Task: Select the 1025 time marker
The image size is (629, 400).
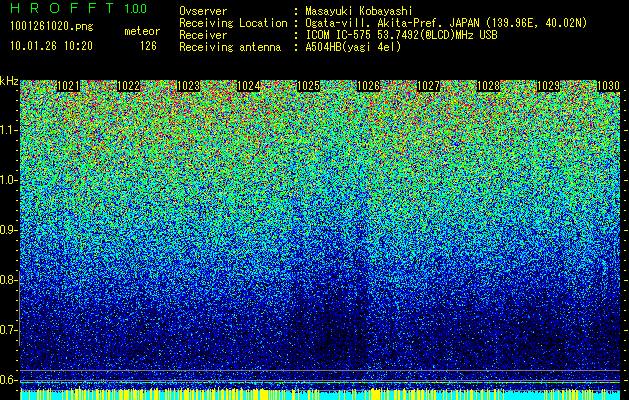Action: (x=308, y=86)
